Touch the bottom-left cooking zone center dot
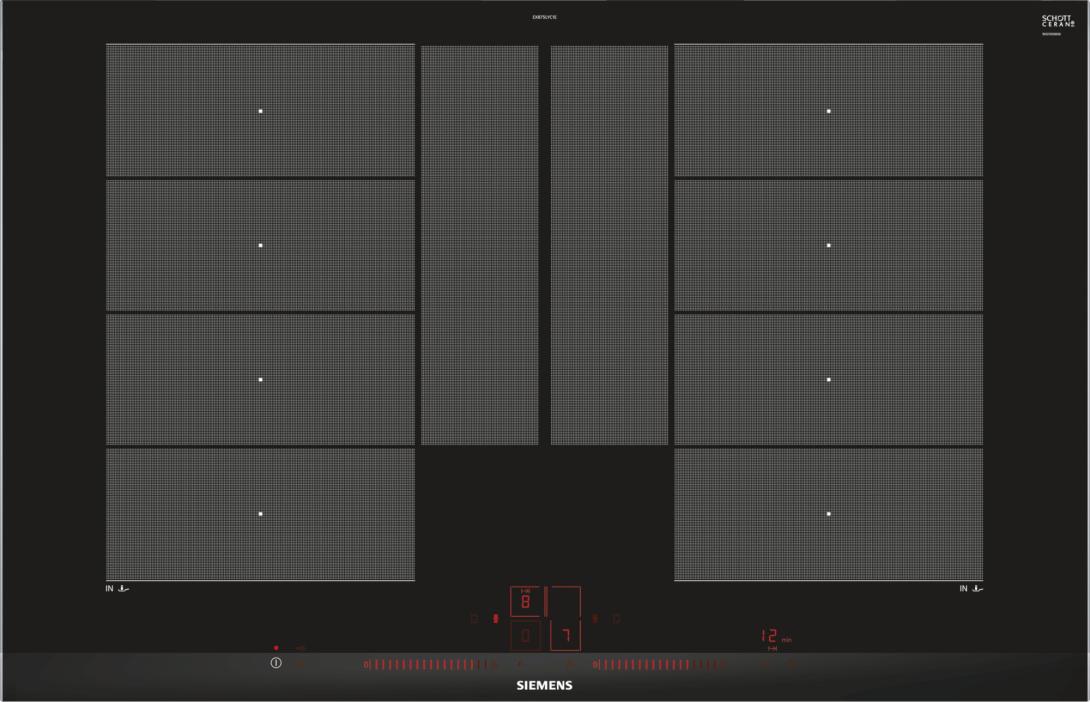The image size is (1090, 702). point(260,514)
